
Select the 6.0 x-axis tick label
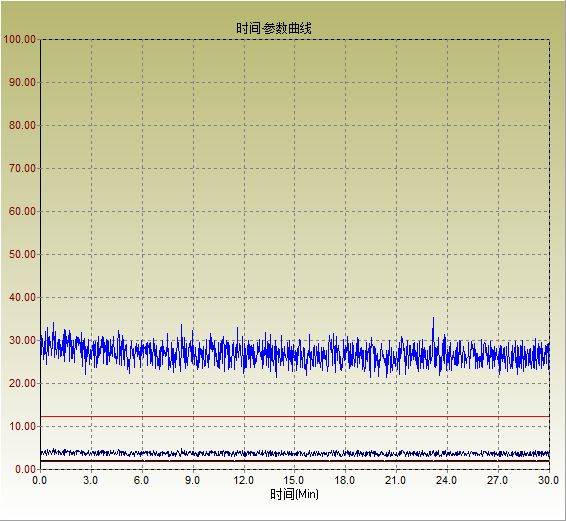click(141, 480)
